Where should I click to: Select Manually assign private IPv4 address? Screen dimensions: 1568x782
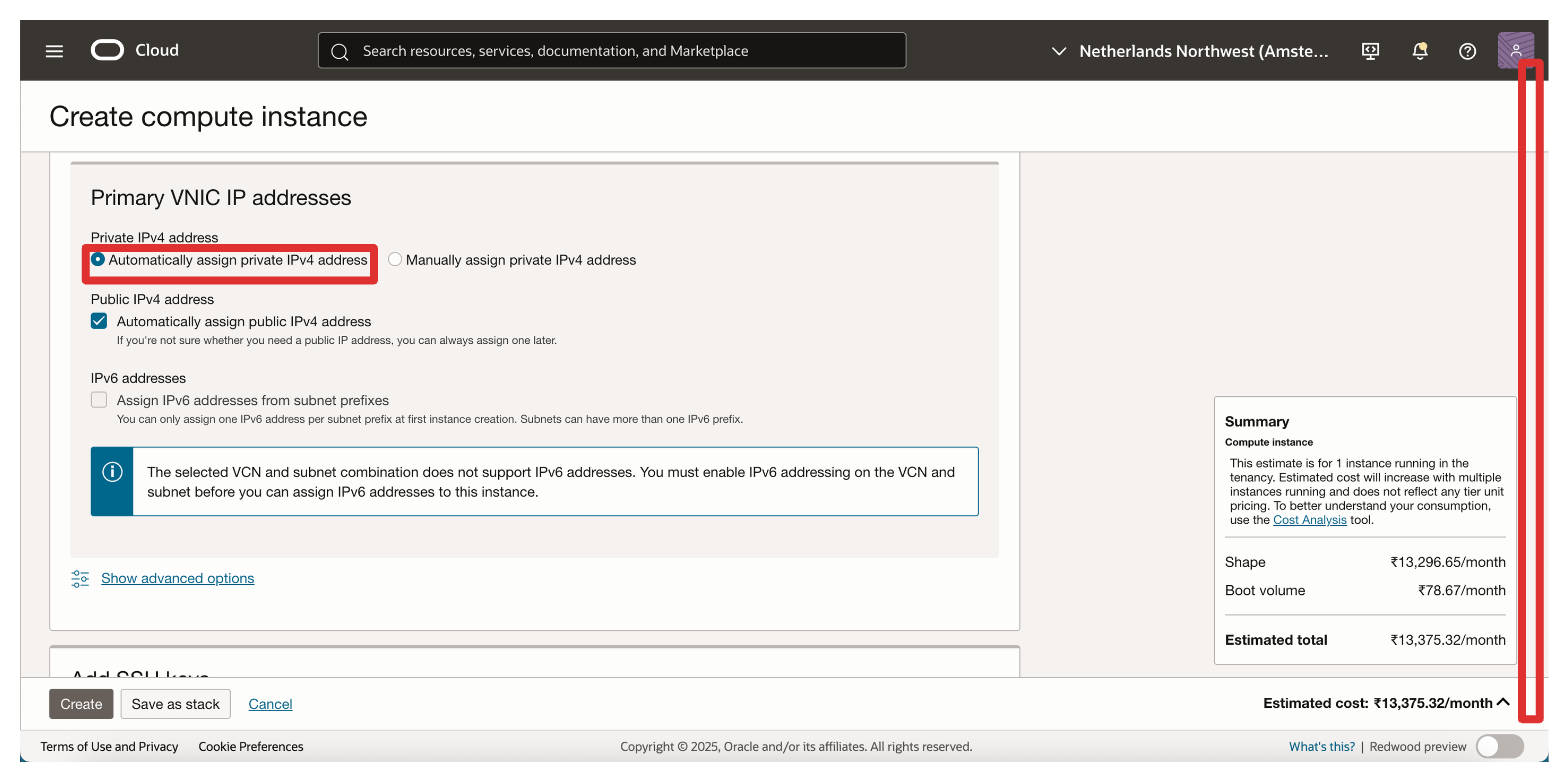pos(395,260)
